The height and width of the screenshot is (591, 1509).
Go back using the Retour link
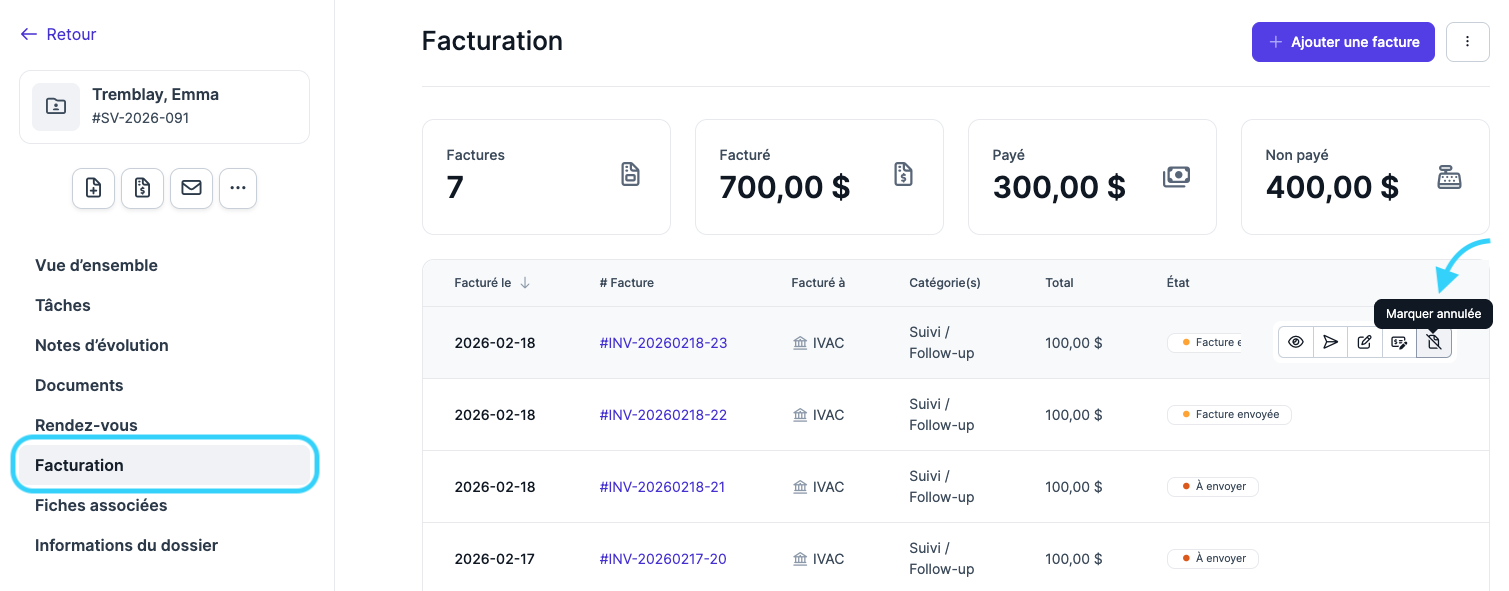(59, 34)
